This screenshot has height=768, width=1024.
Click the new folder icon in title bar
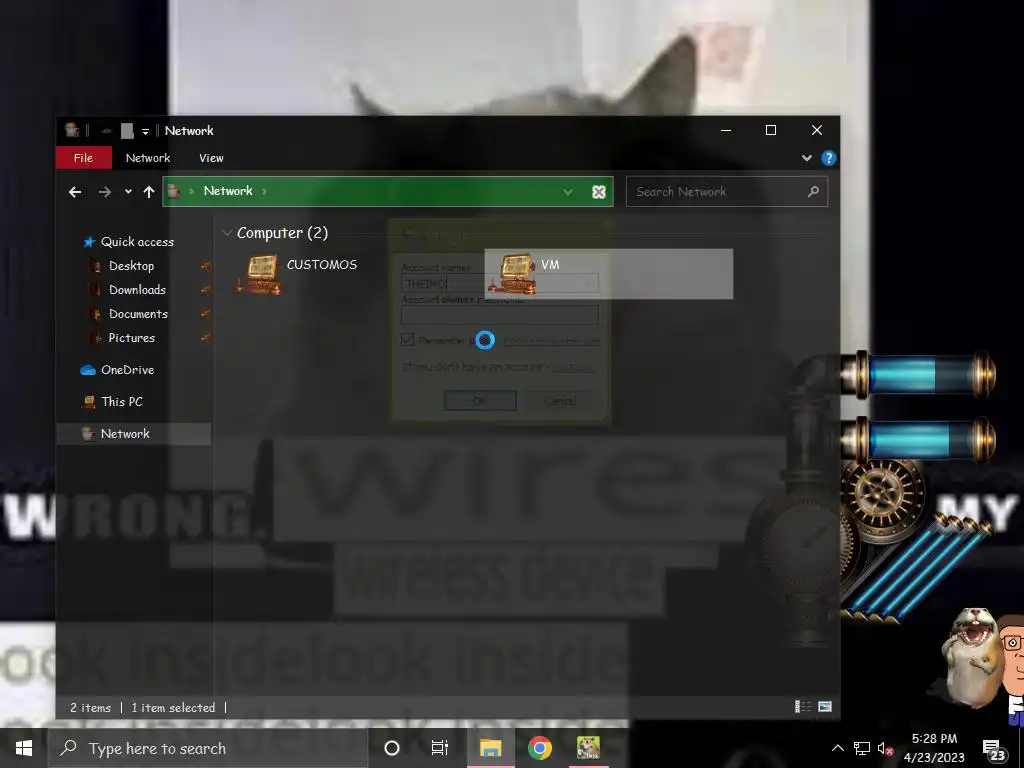[127, 131]
